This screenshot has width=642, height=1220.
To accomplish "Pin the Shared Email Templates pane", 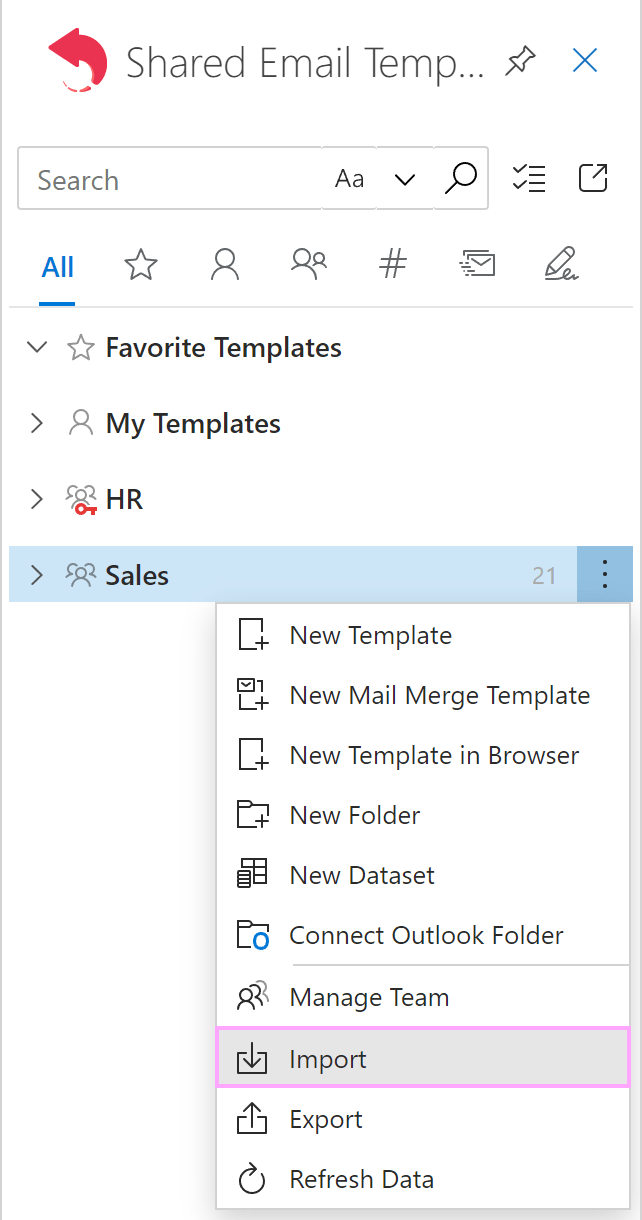I will point(520,60).
